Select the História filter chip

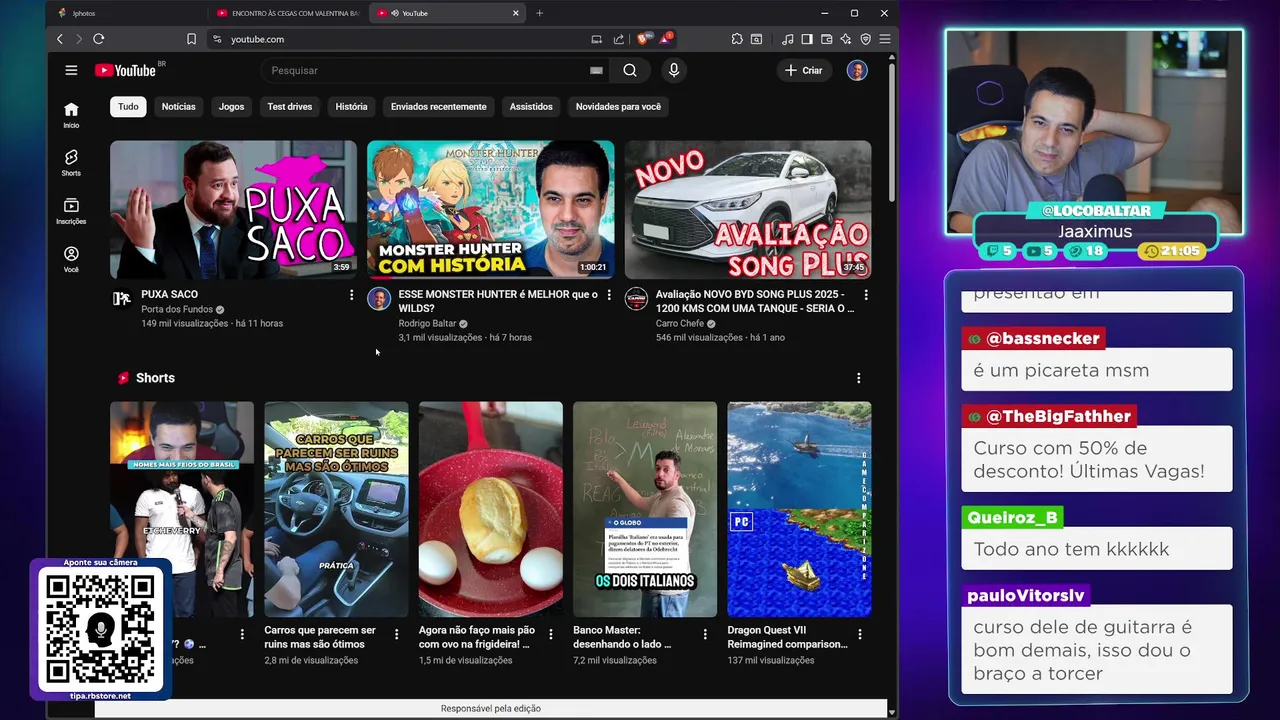point(351,106)
